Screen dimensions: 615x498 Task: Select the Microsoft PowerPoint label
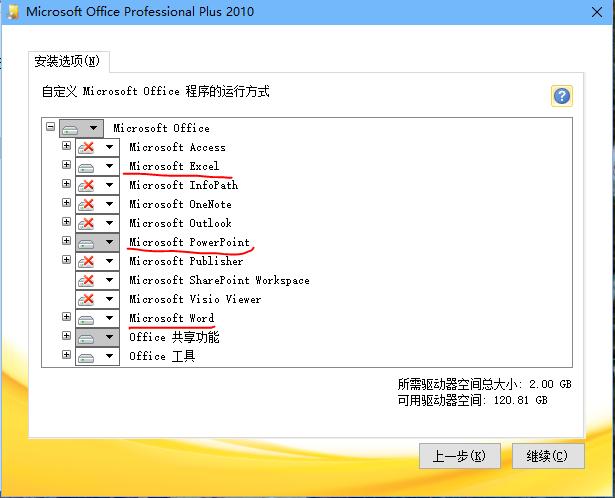189,242
